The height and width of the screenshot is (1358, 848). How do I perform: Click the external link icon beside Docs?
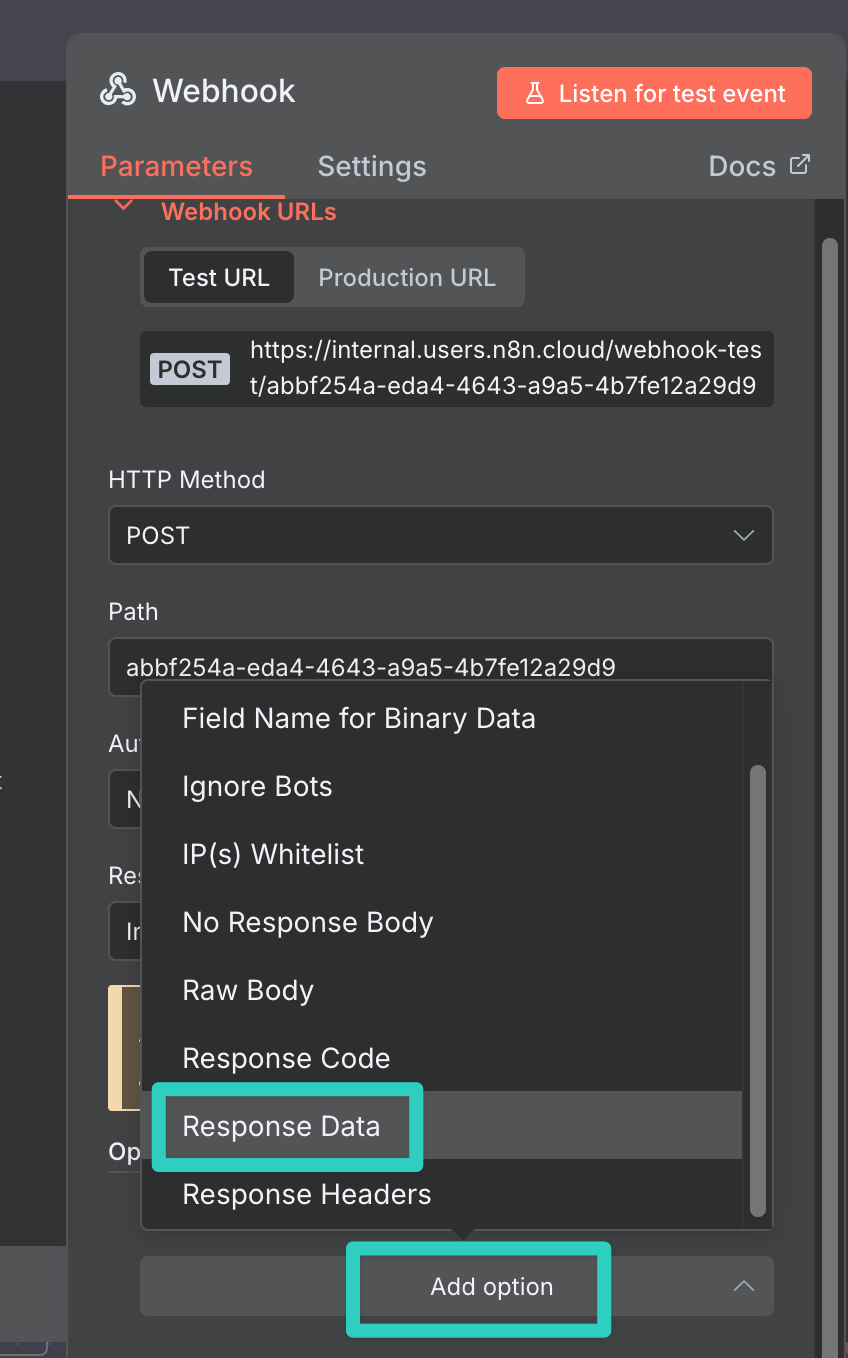[799, 165]
